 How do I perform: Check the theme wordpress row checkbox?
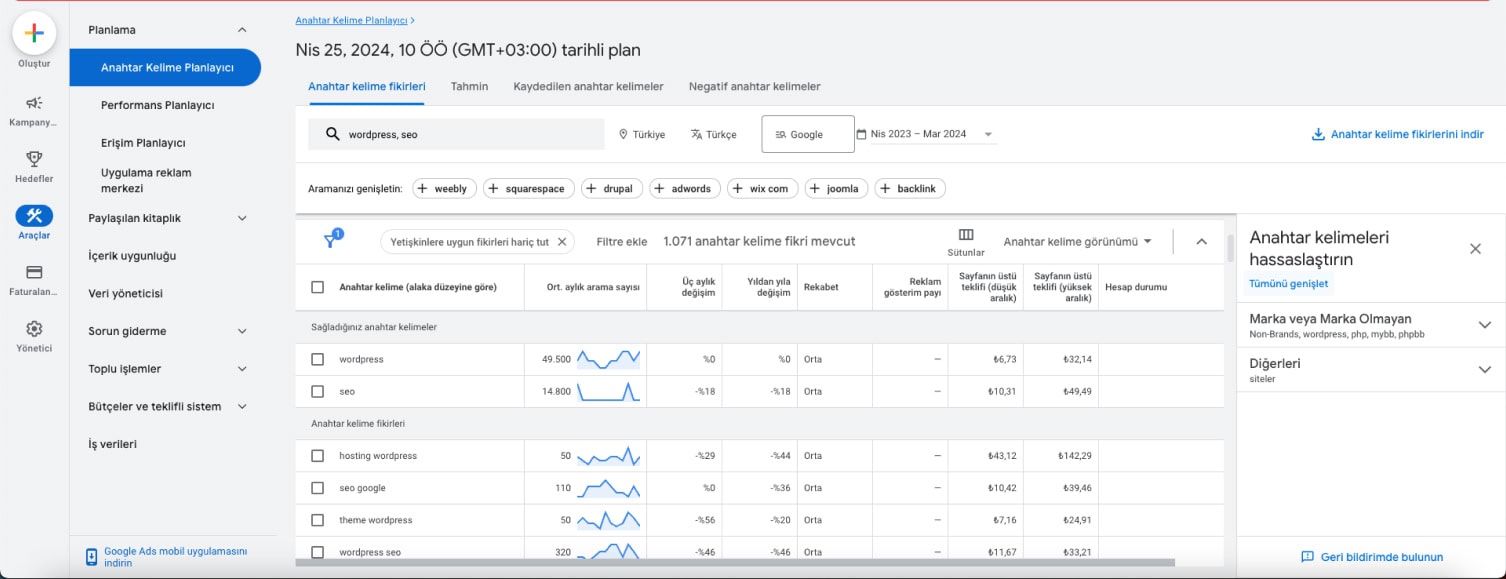(x=318, y=520)
